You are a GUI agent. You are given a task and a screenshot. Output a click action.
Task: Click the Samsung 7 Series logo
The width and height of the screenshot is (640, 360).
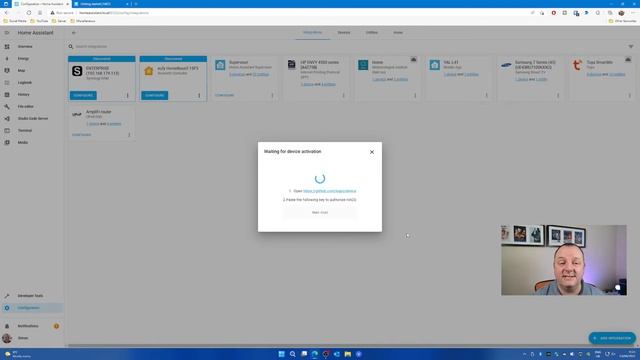pyautogui.click(x=506, y=65)
